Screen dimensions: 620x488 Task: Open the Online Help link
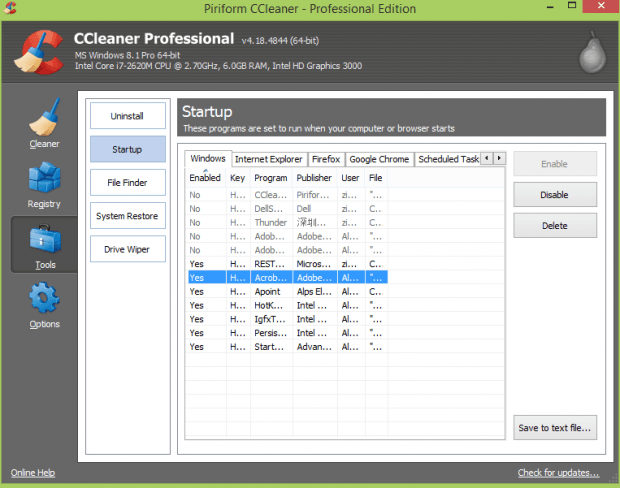(x=33, y=473)
